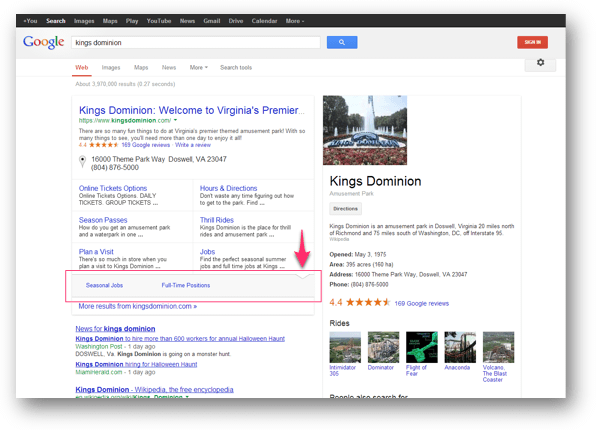The image size is (596, 430).
Task: Click the blue magnifier search button
Action: (x=342, y=42)
